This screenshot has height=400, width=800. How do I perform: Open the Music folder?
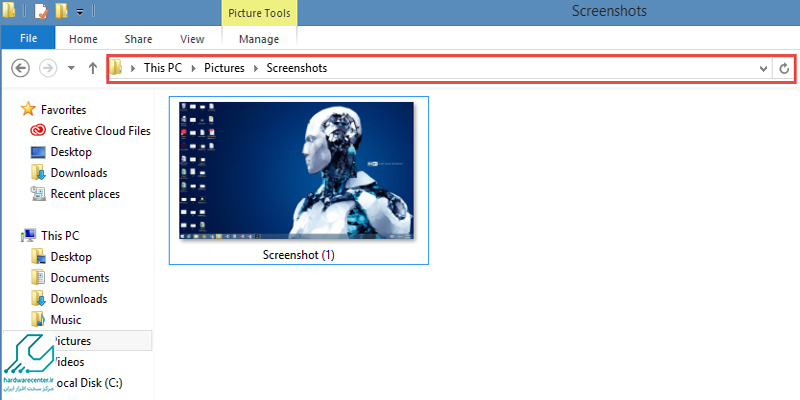[x=66, y=320]
